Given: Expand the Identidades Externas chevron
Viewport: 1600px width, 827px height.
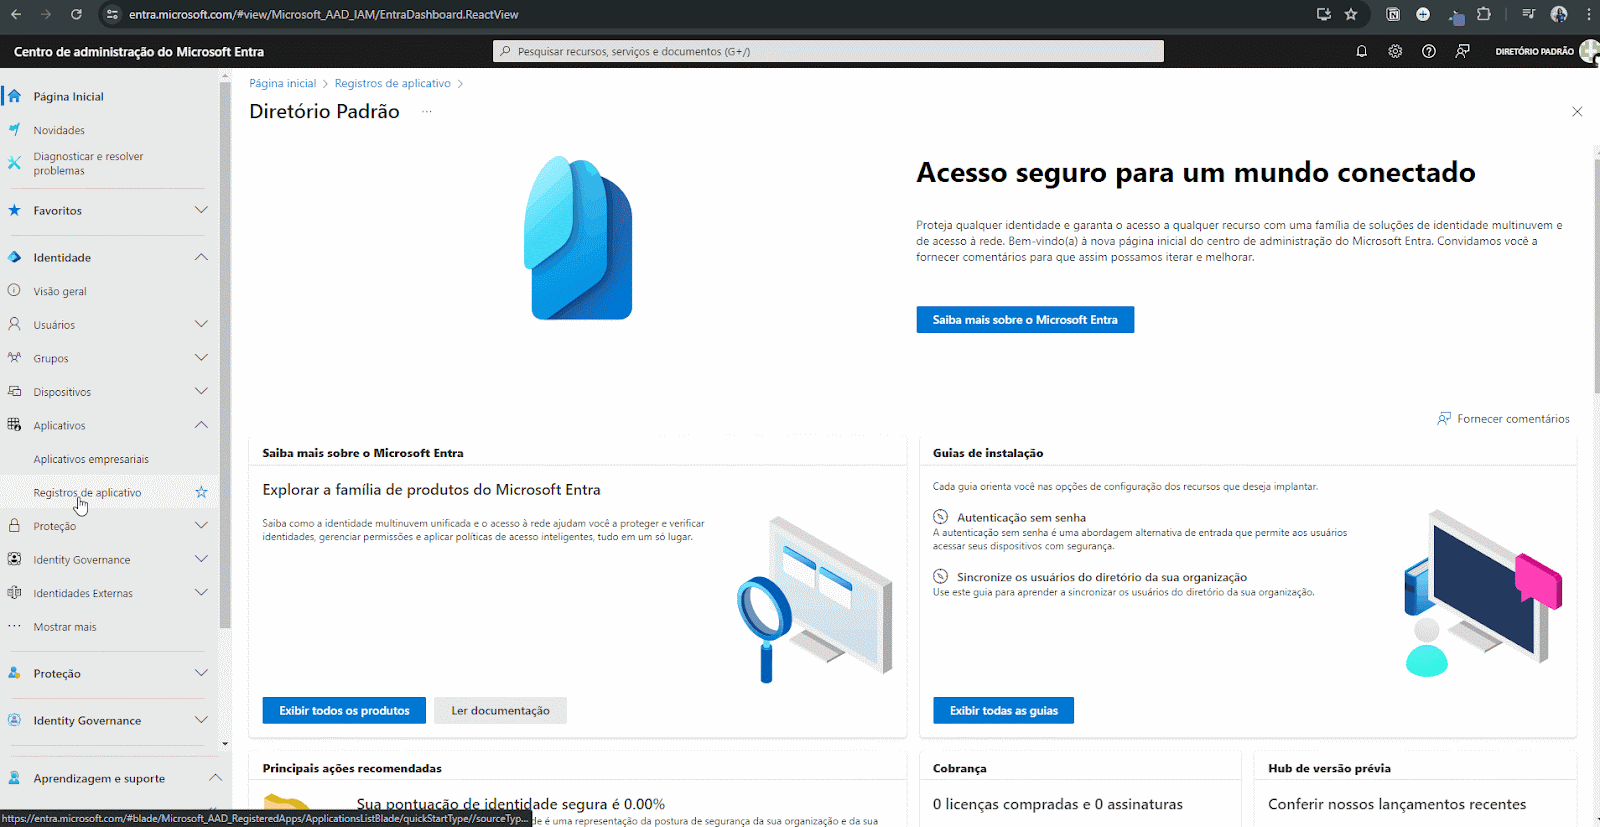Looking at the screenshot, I should pyautogui.click(x=201, y=592).
